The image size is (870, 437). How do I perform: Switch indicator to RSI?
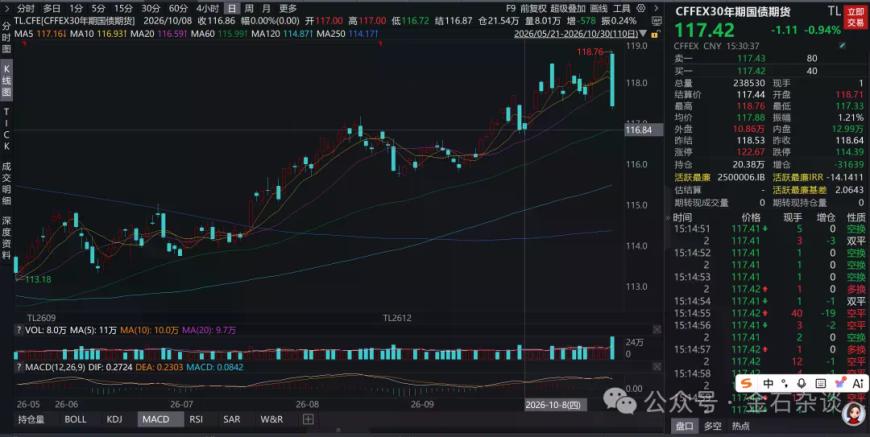click(196, 419)
